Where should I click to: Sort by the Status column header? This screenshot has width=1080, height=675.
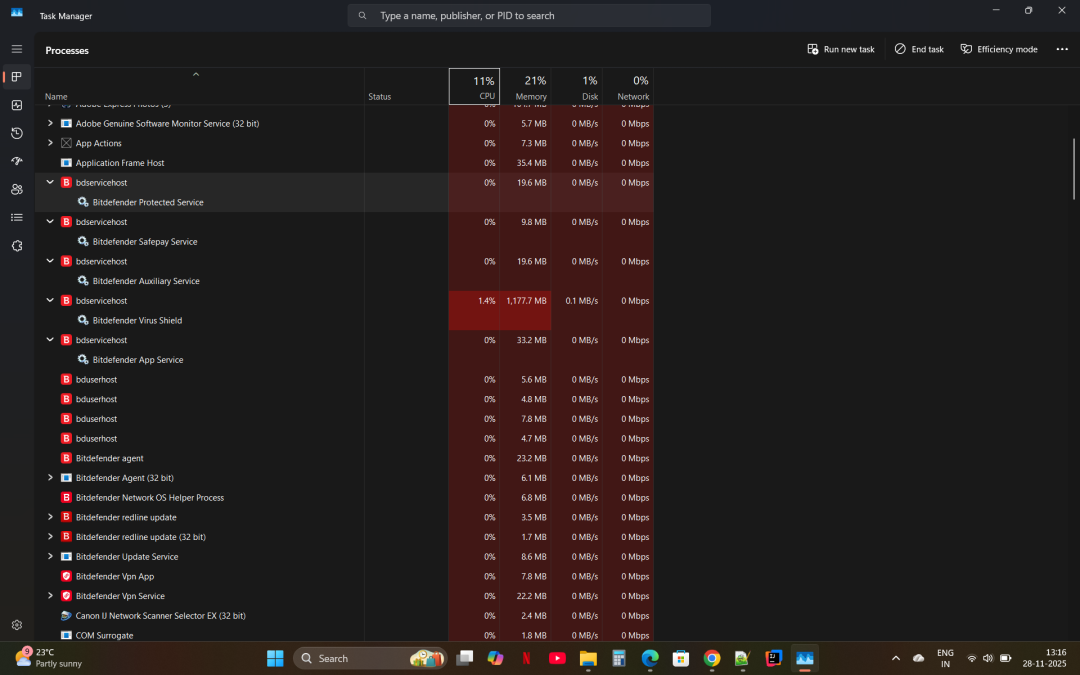(x=406, y=87)
